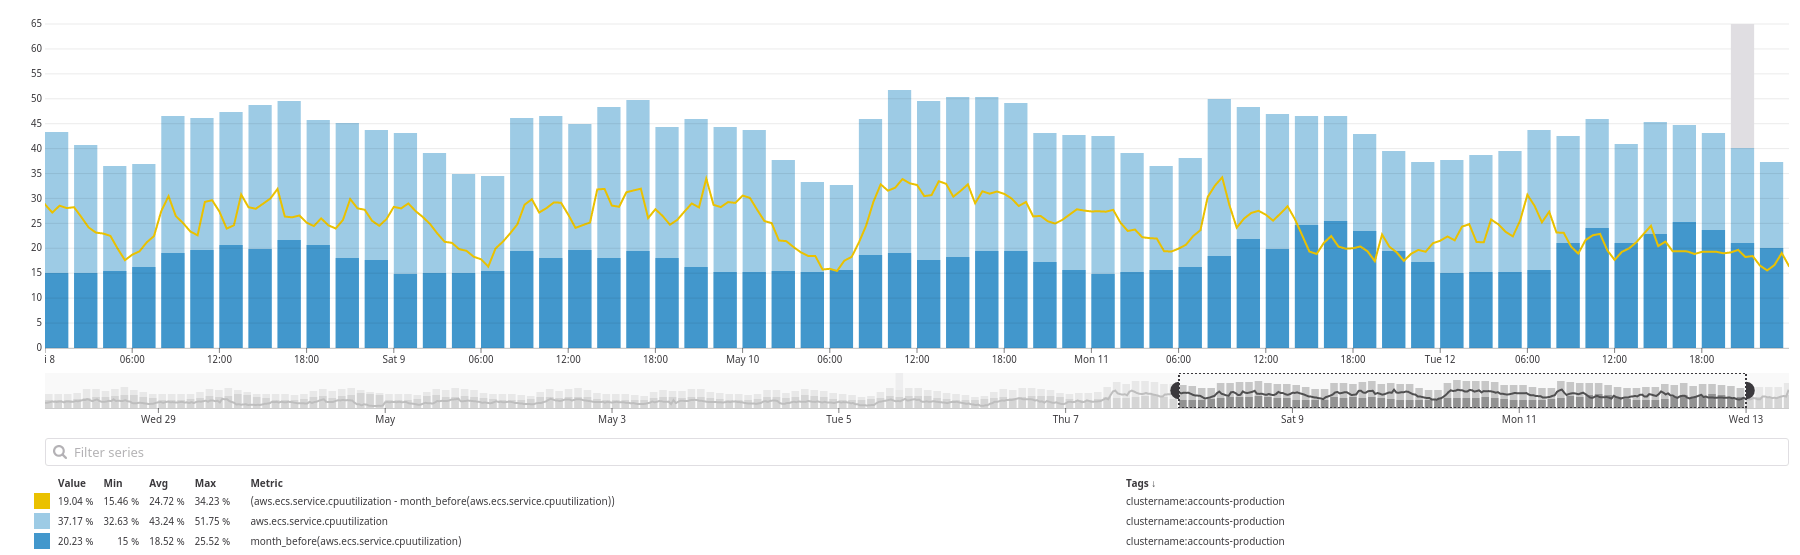This screenshot has width=1800, height=555.
Task: Sort the legend by the Max column
Action: (x=205, y=484)
